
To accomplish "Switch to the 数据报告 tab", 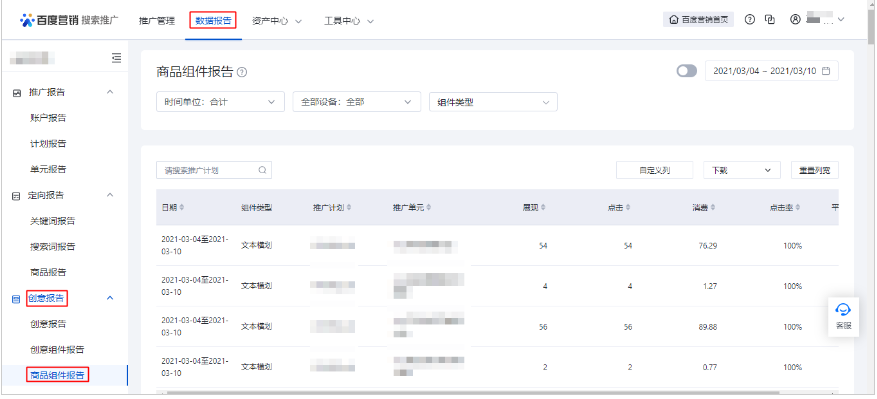I will [213, 21].
